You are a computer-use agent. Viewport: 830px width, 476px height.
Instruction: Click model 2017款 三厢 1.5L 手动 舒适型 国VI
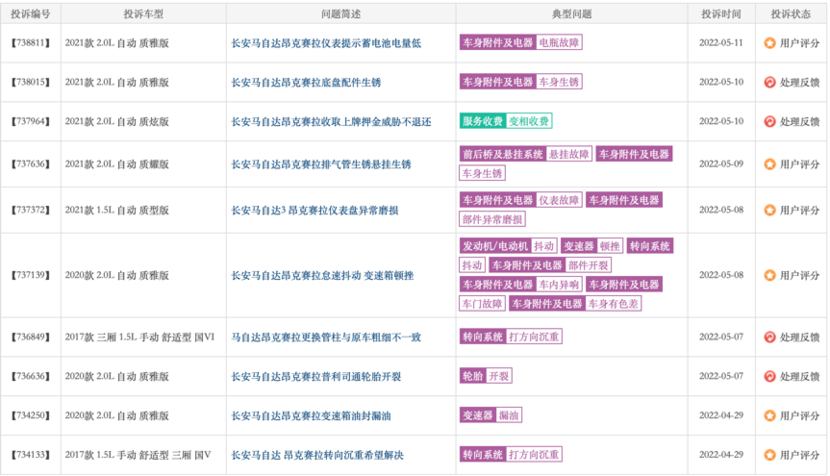tap(140, 337)
